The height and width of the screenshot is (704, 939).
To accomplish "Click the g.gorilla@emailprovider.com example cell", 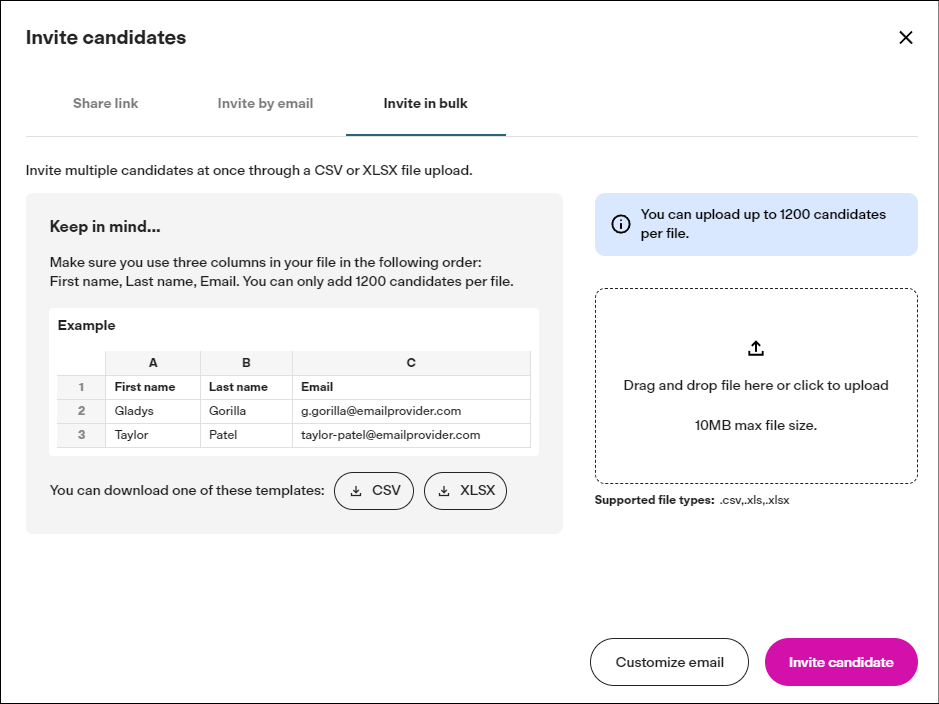I will pyautogui.click(x=411, y=411).
